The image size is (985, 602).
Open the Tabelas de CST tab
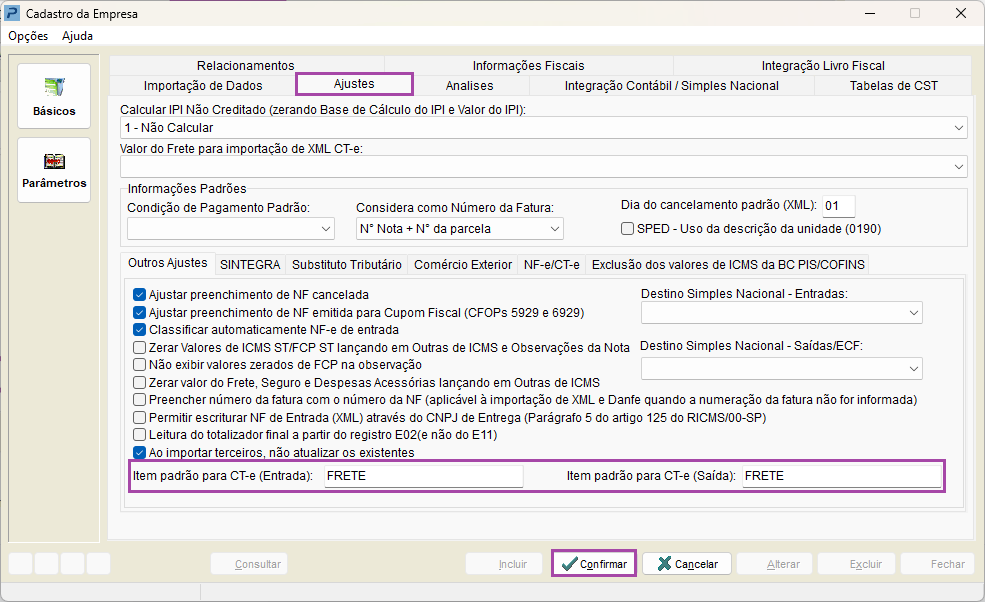coord(893,86)
